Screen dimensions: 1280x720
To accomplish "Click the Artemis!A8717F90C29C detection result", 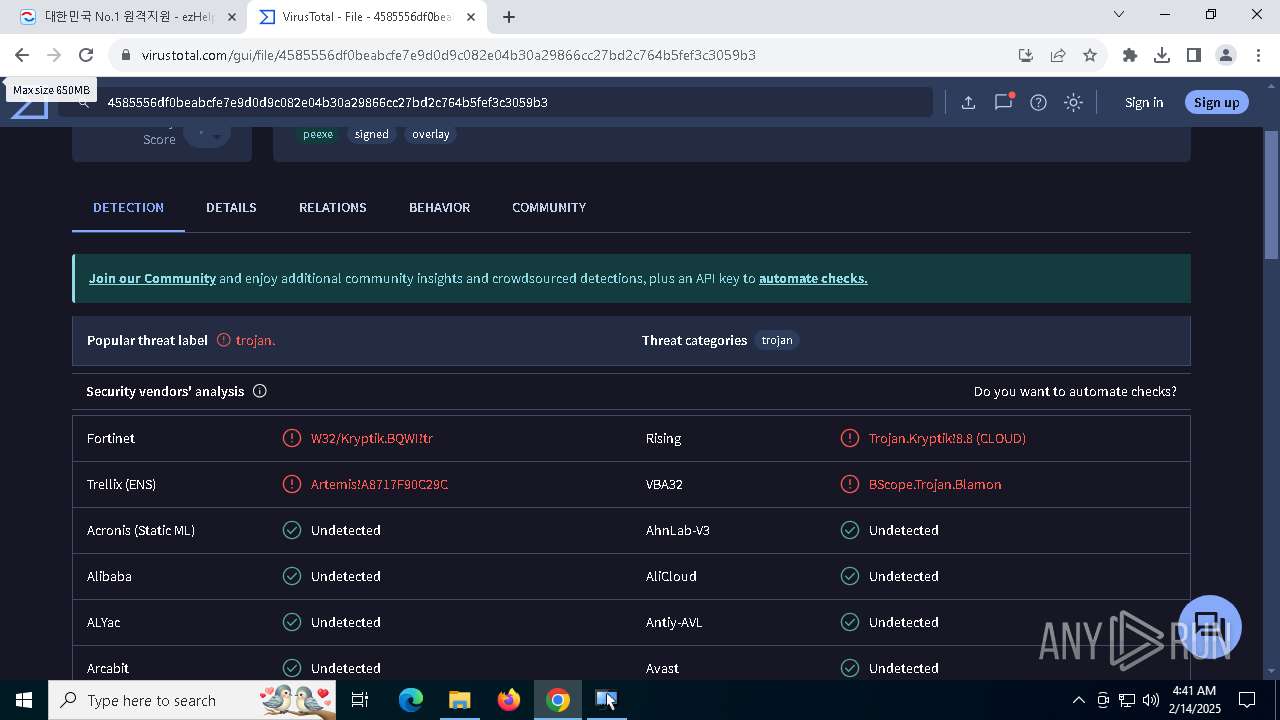I will coord(379,484).
